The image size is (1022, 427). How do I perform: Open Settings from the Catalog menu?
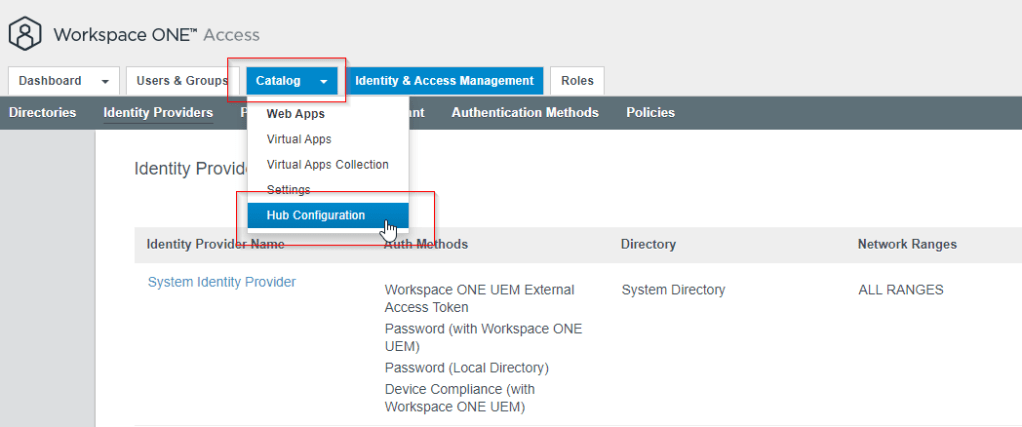click(x=288, y=189)
